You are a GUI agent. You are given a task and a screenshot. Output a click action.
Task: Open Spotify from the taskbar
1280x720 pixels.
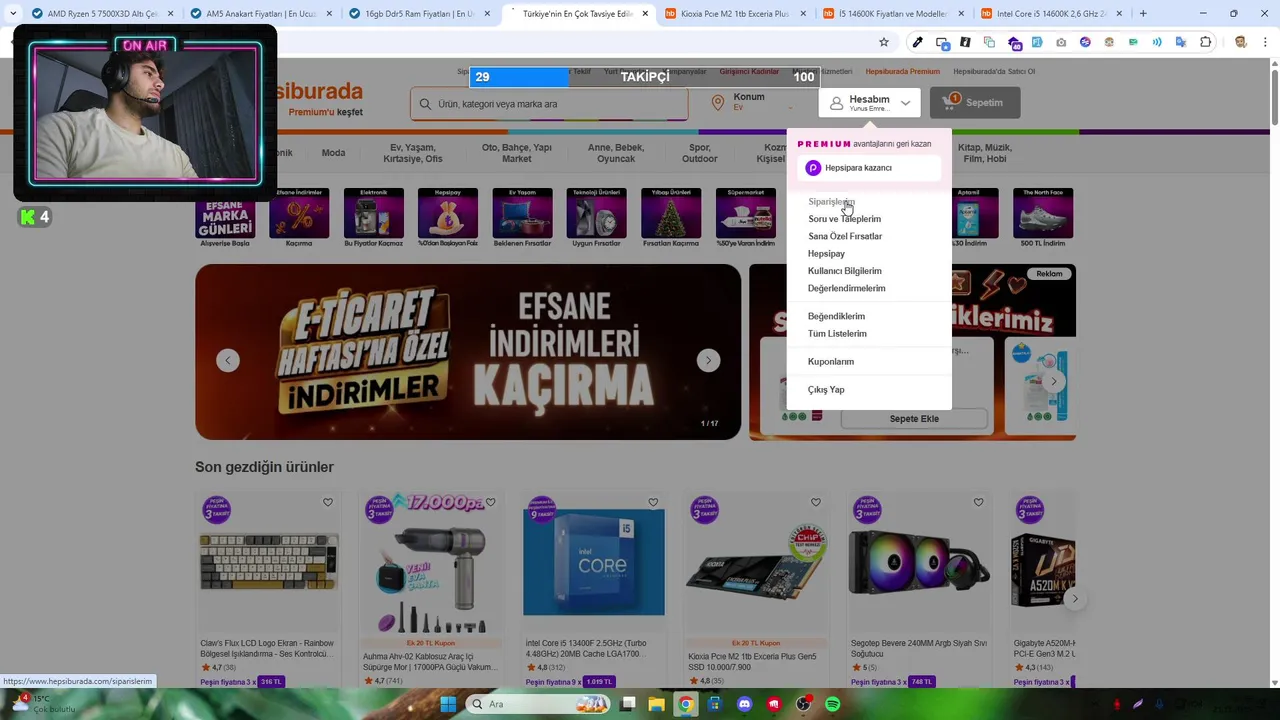[x=832, y=704]
